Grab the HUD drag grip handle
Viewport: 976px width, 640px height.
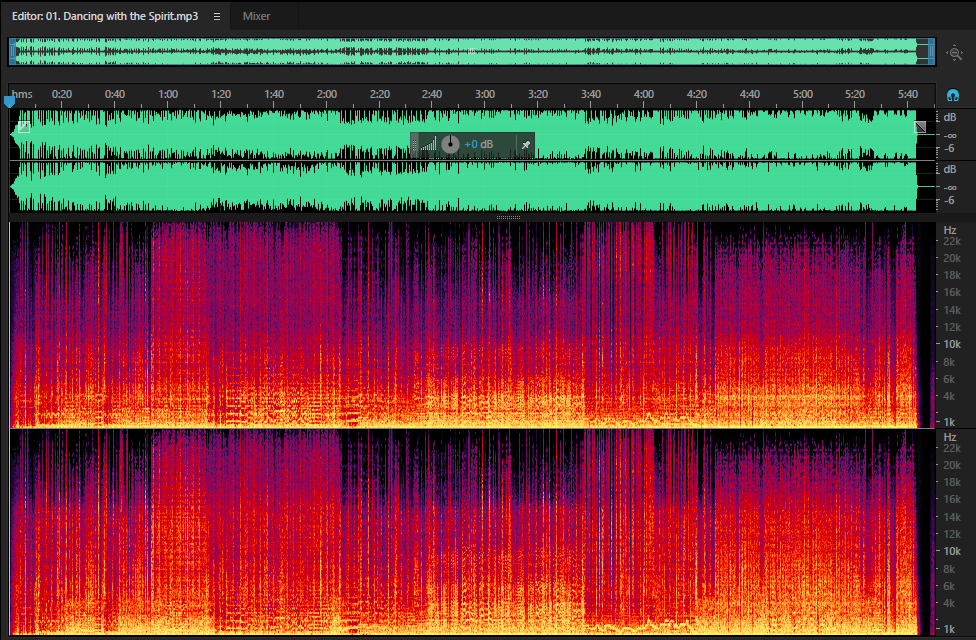tap(415, 145)
